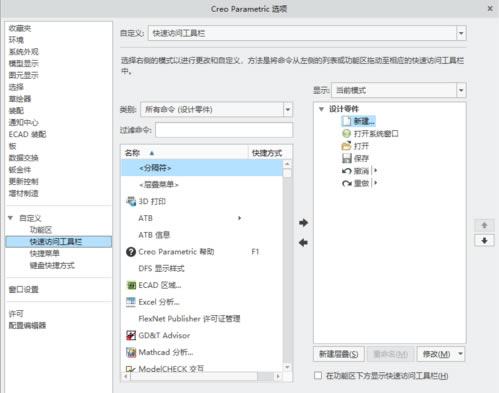Click the 修改(M) button
The height and width of the screenshot is (393, 499).
coord(436,354)
